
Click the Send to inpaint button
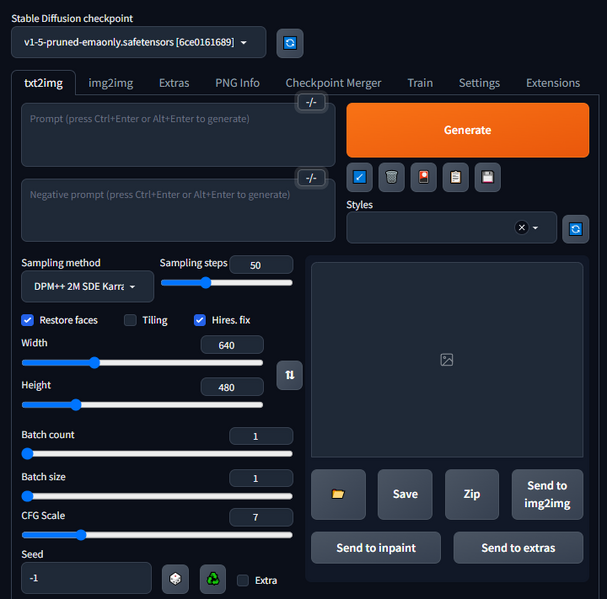(375, 548)
